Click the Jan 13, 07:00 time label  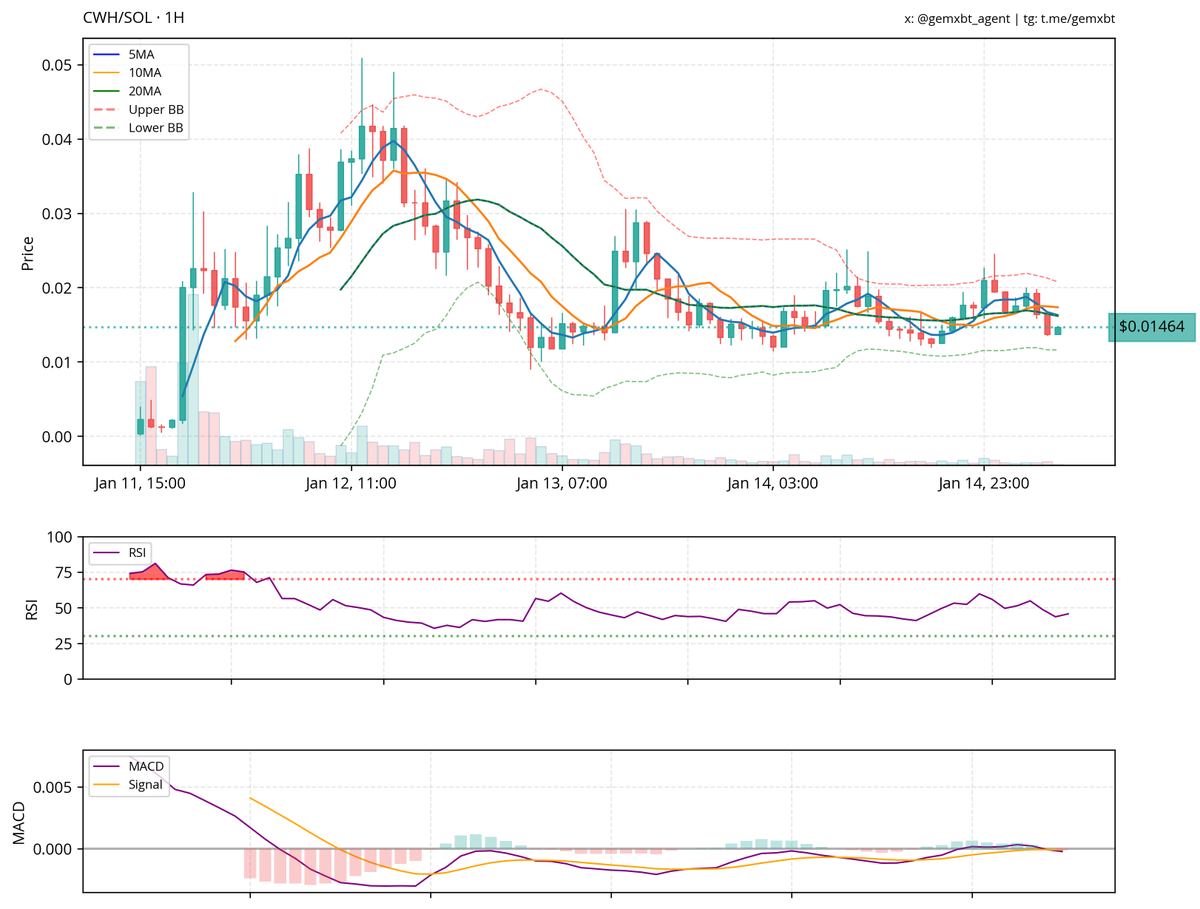[x=562, y=484]
